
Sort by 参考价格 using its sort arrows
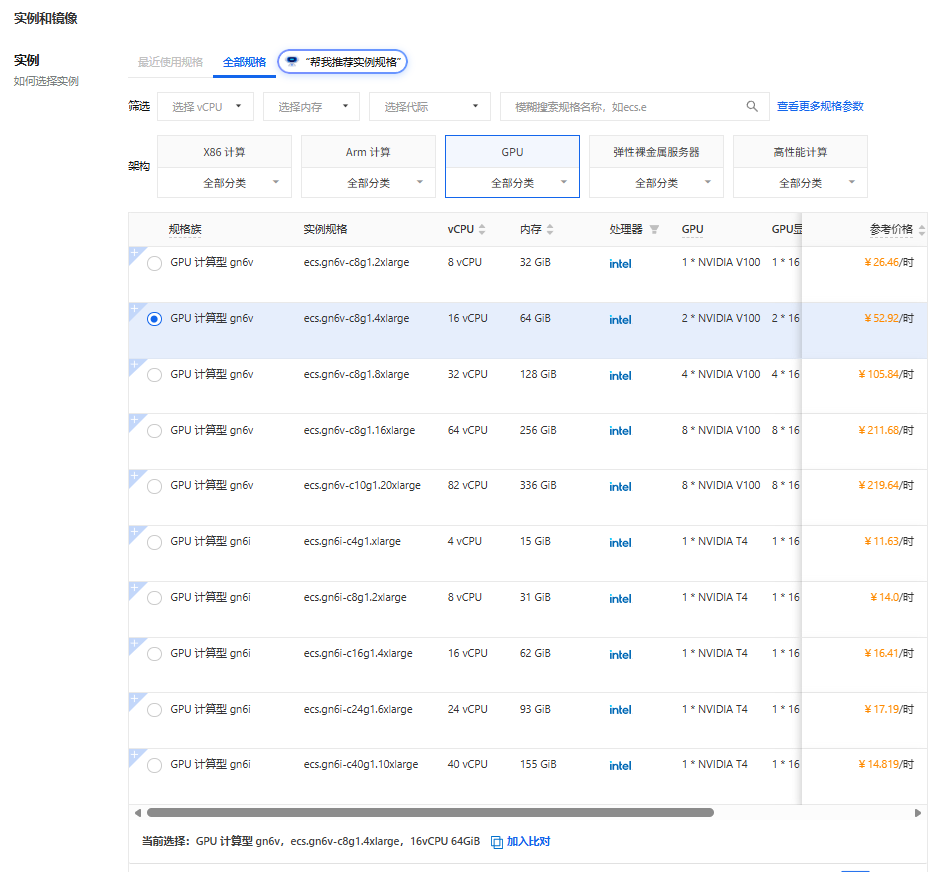pos(921,230)
